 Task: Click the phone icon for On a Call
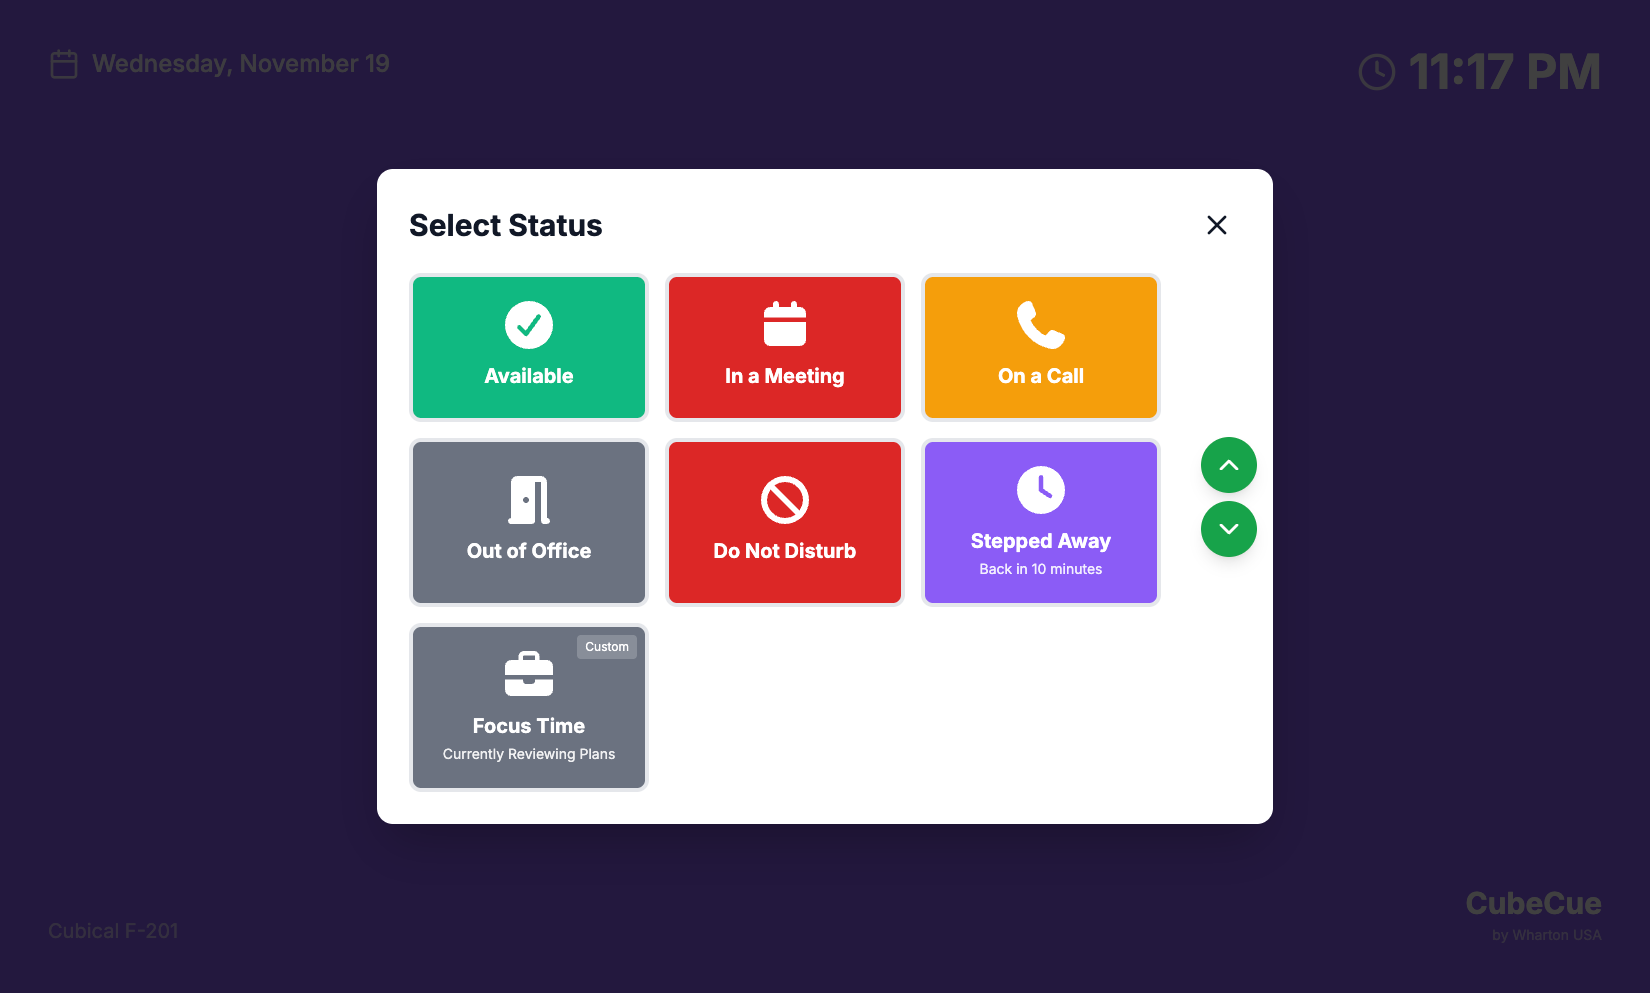click(x=1041, y=325)
